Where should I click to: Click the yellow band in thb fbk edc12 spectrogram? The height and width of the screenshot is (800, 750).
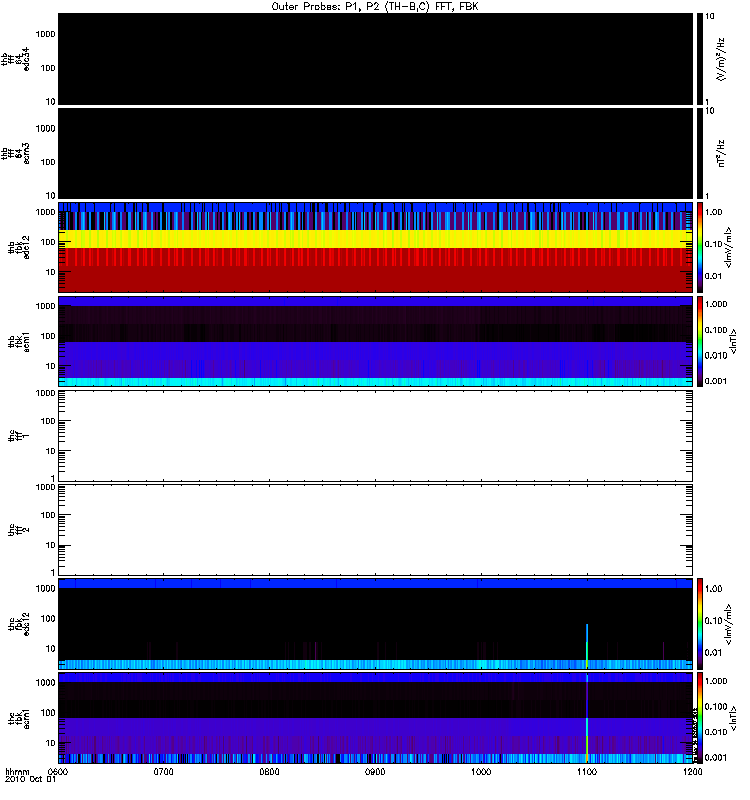(375, 239)
